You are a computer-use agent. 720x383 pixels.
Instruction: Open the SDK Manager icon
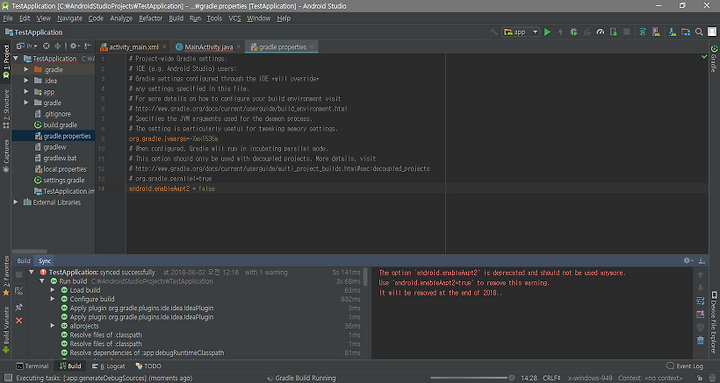[x=672, y=32]
